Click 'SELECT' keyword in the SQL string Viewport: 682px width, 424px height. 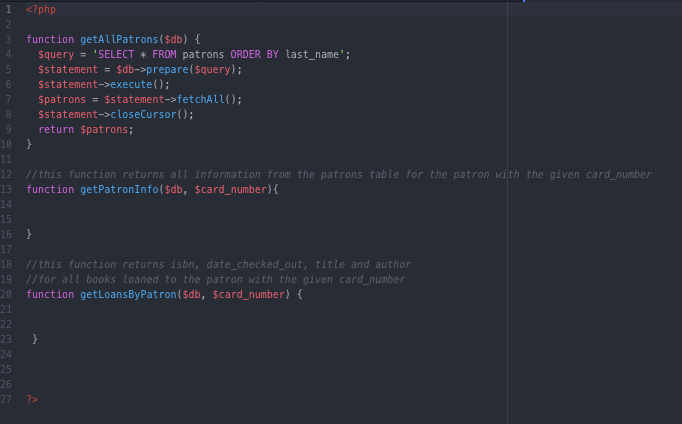click(x=116, y=54)
